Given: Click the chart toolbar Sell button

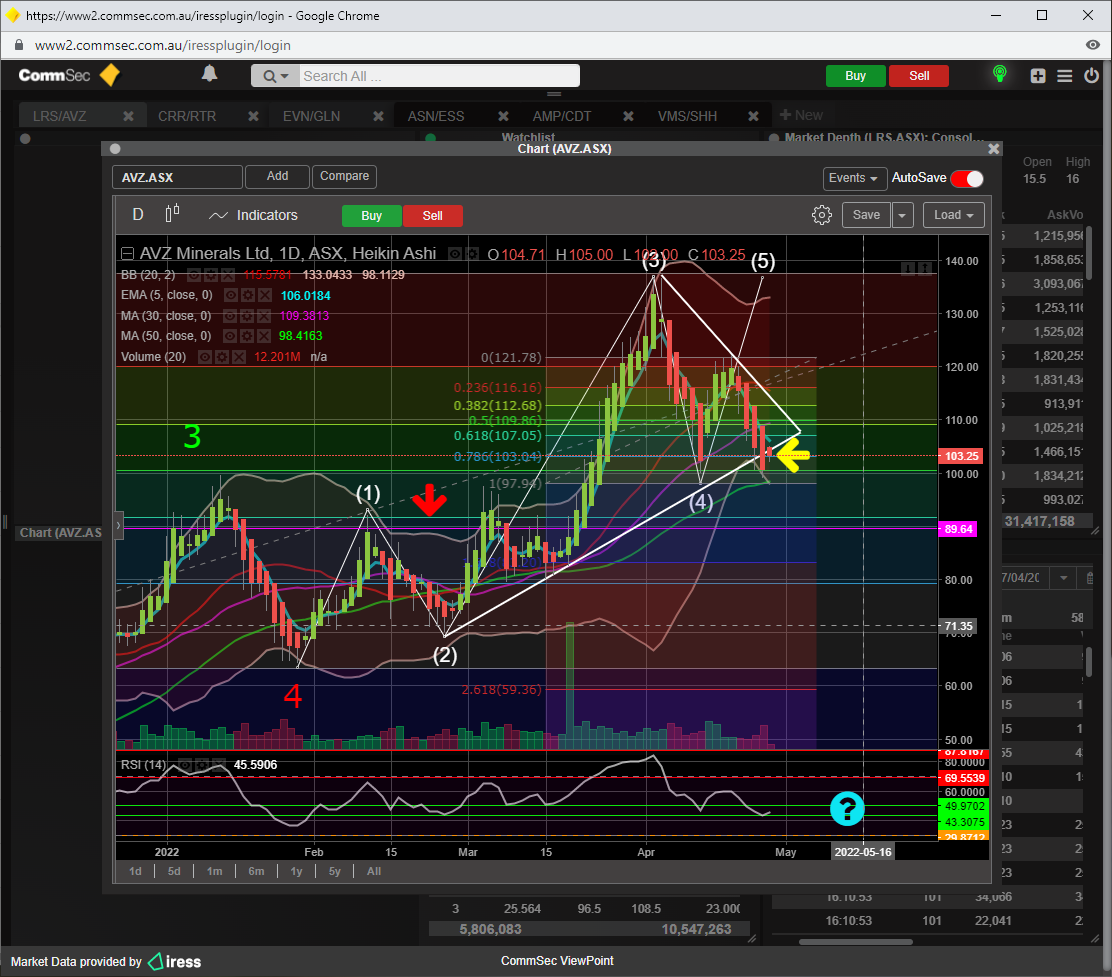Looking at the screenshot, I should pos(433,216).
